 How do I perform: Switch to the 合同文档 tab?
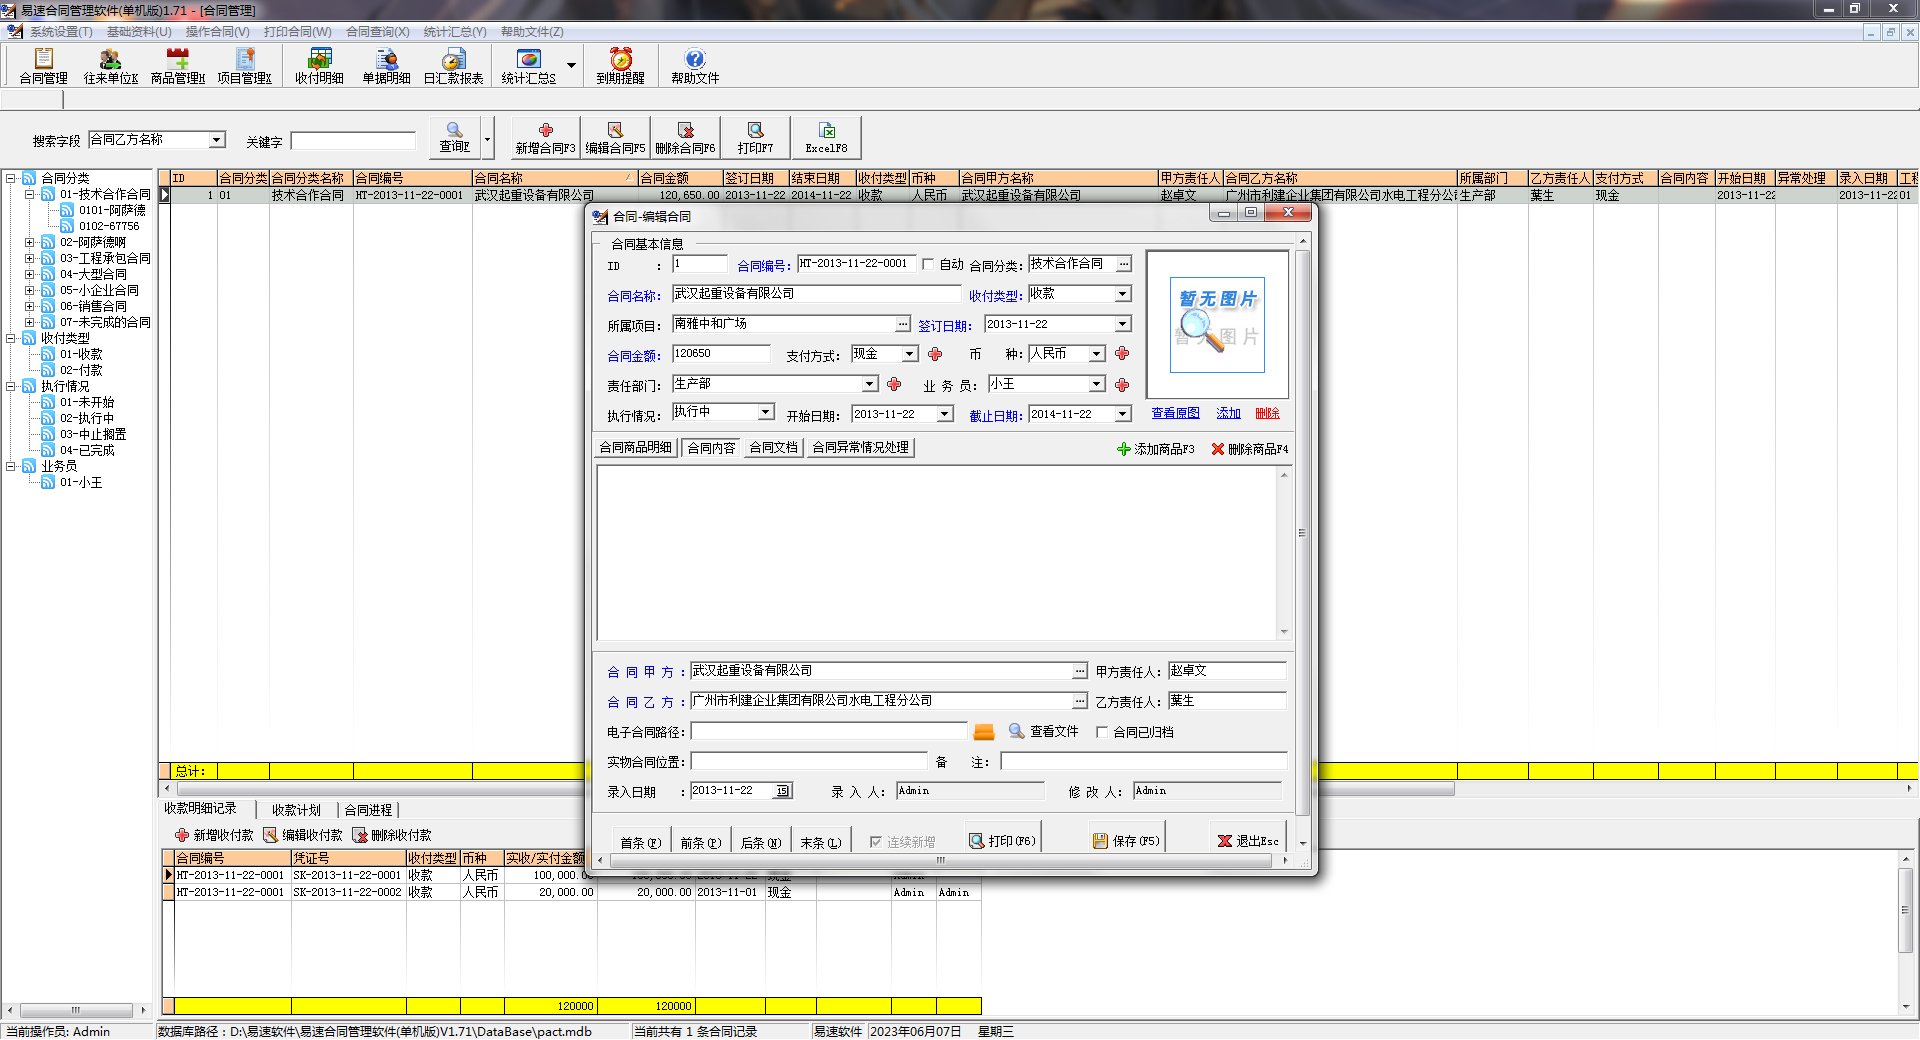point(773,448)
